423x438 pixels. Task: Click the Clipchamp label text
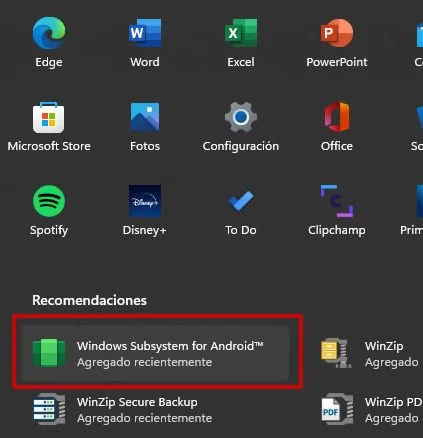click(x=337, y=231)
